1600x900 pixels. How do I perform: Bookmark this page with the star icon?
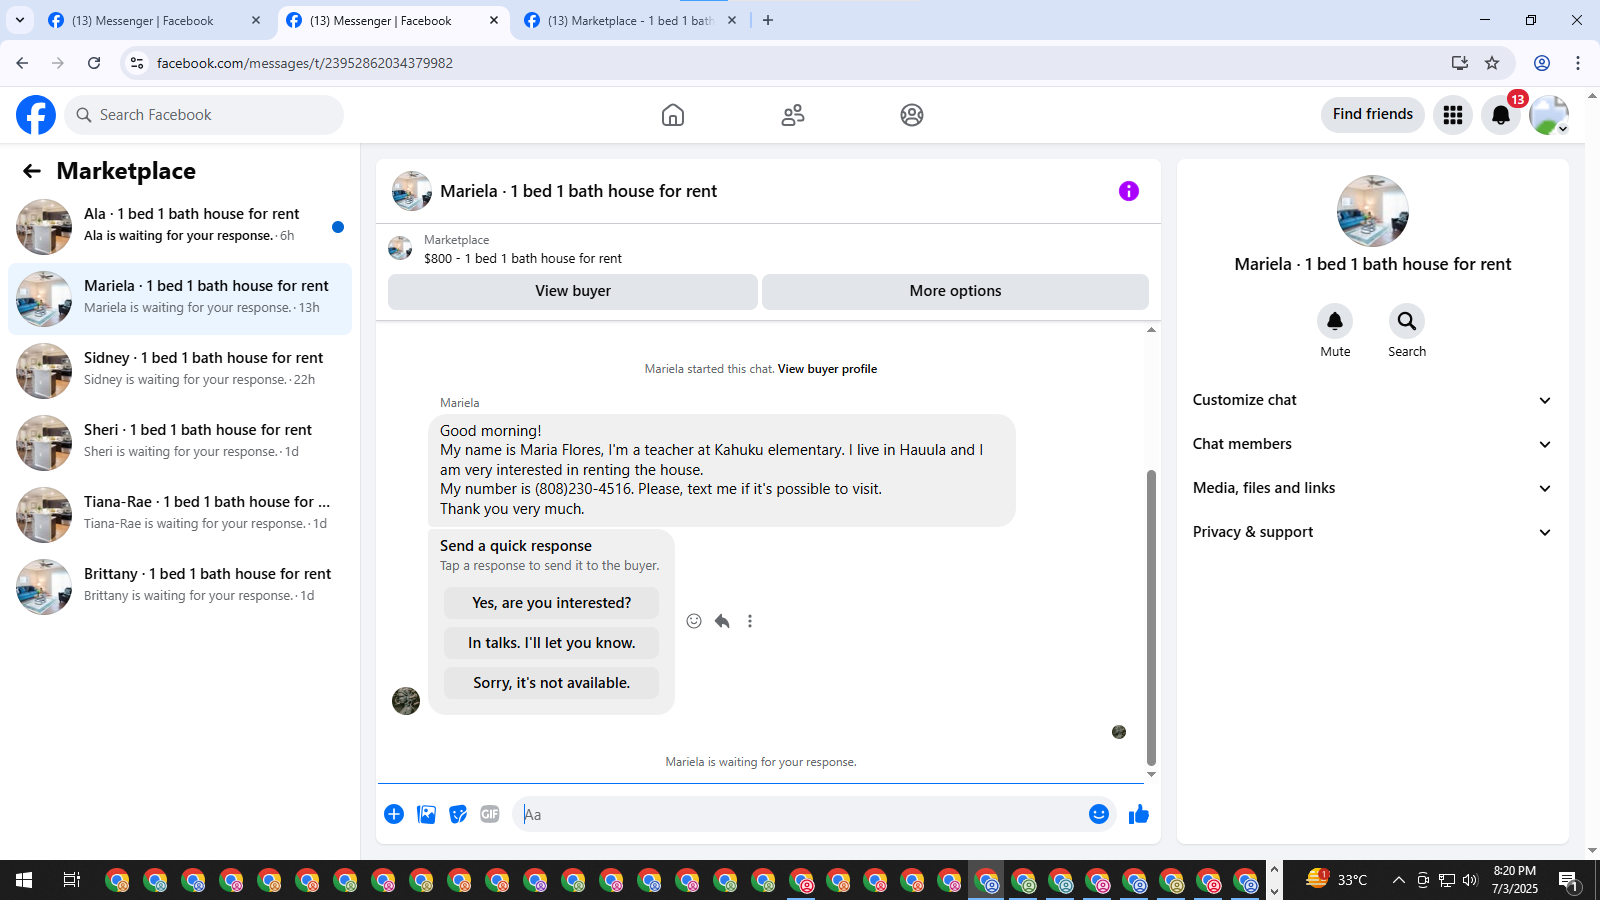pyautogui.click(x=1492, y=63)
